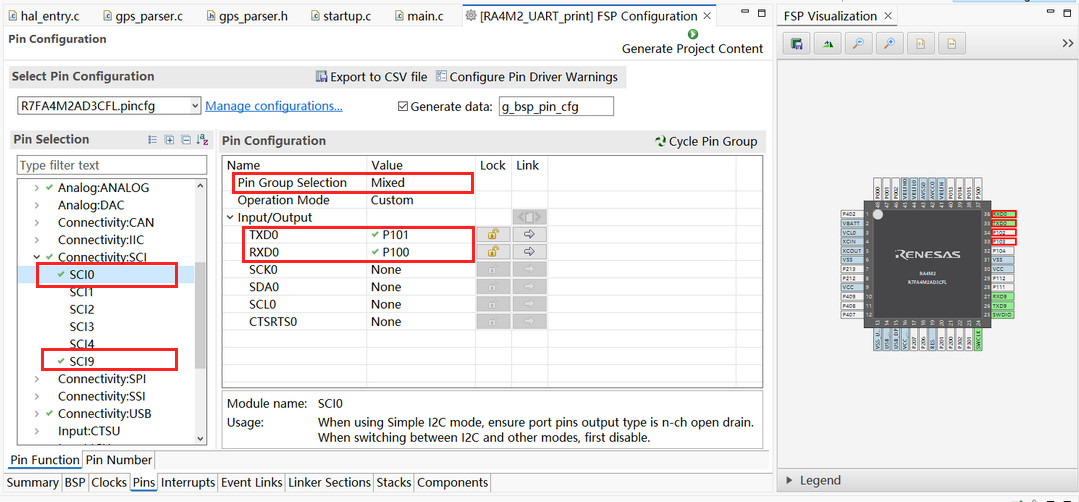
Task: Switch to the Clocks configuration tab
Action: [109, 483]
